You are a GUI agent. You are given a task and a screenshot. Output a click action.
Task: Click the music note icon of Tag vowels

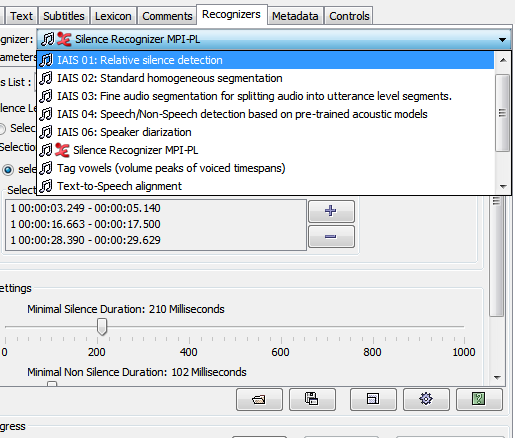point(46,168)
